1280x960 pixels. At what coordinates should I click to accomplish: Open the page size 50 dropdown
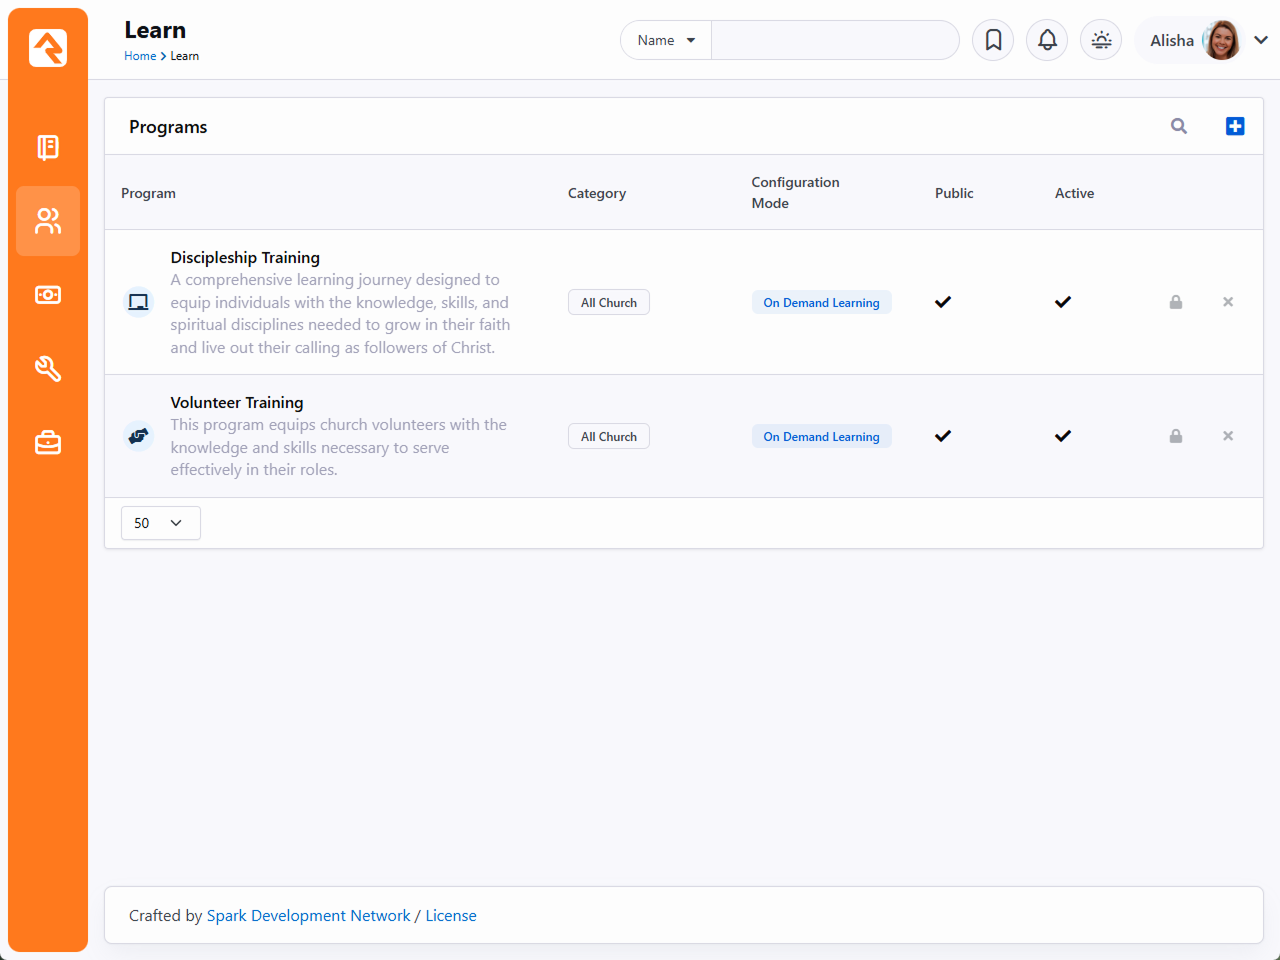pyautogui.click(x=160, y=523)
